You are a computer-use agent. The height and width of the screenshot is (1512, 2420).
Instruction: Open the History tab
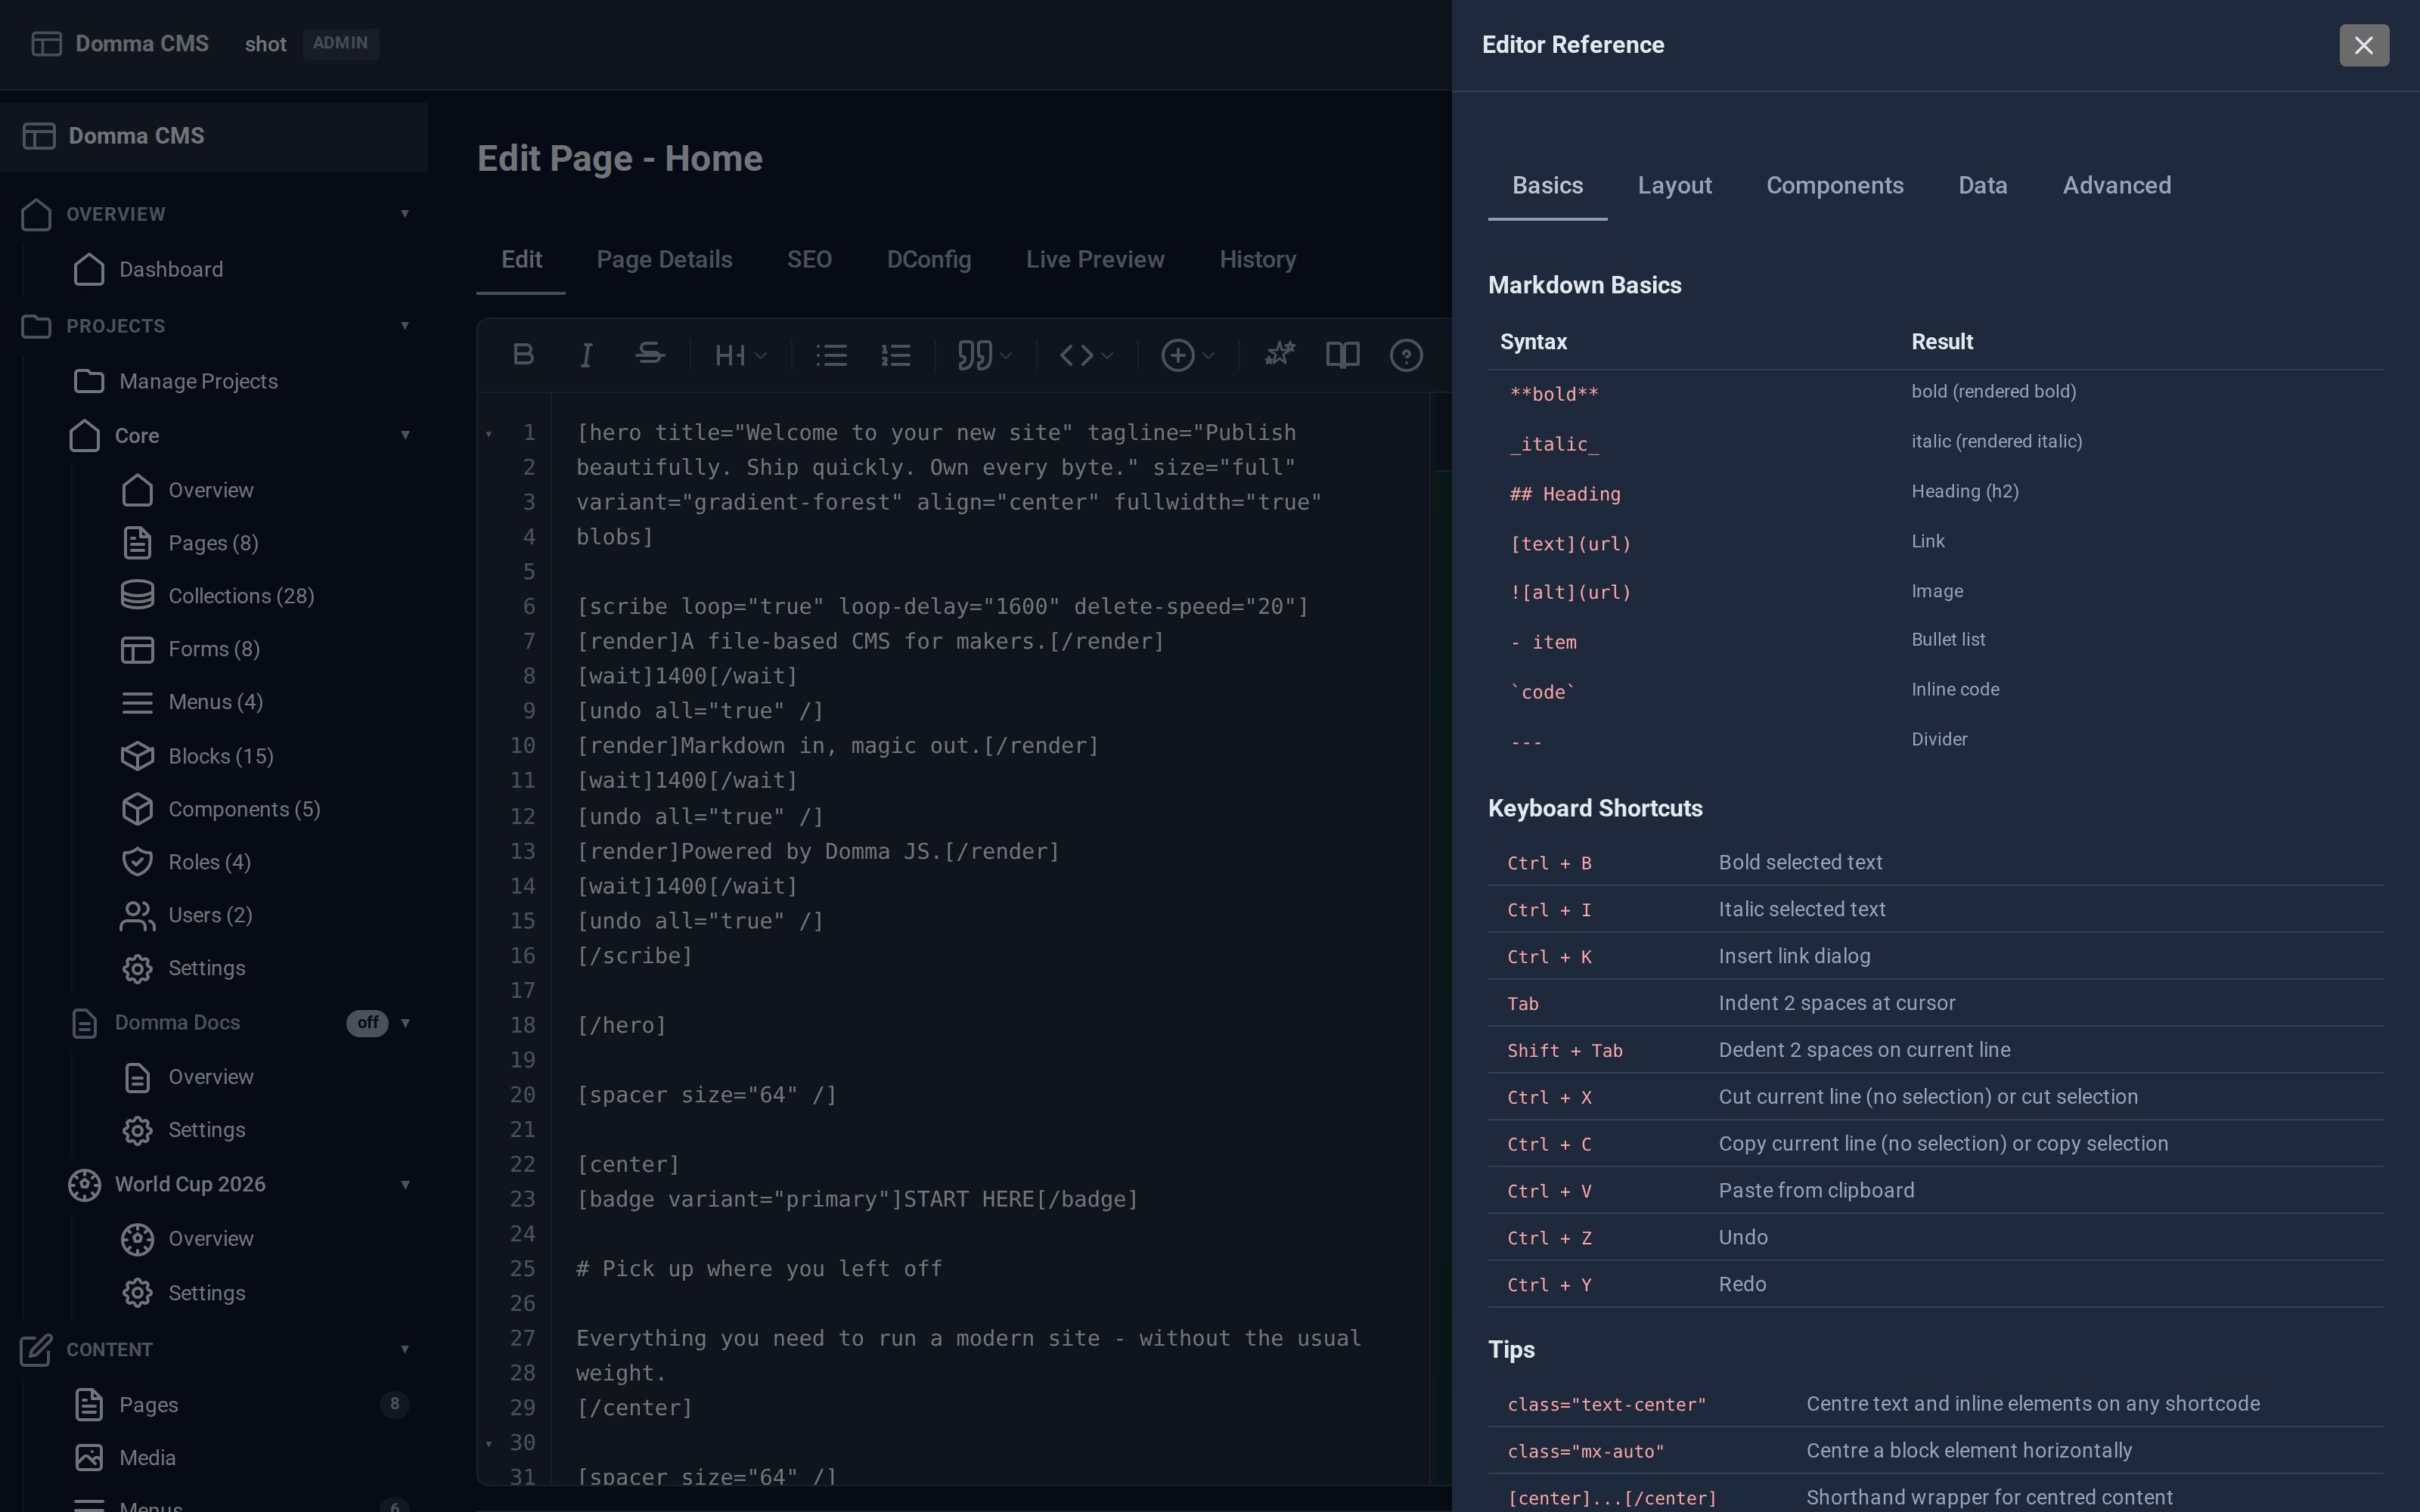coord(1257,260)
